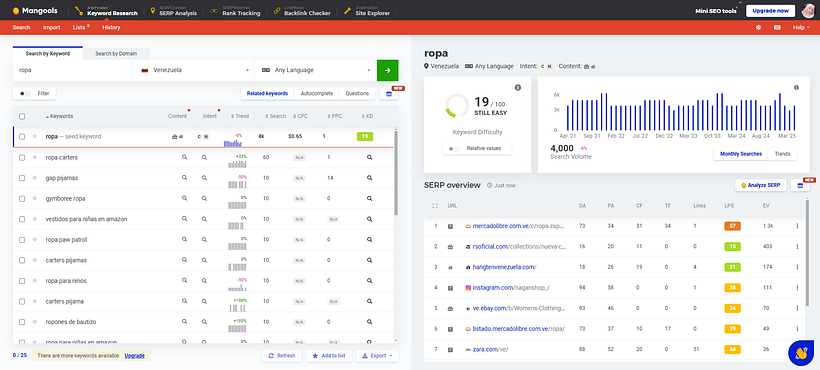Select the Autocomplete tab
Image resolution: width=820 pixels, height=370 pixels.
pyautogui.click(x=317, y=94)
